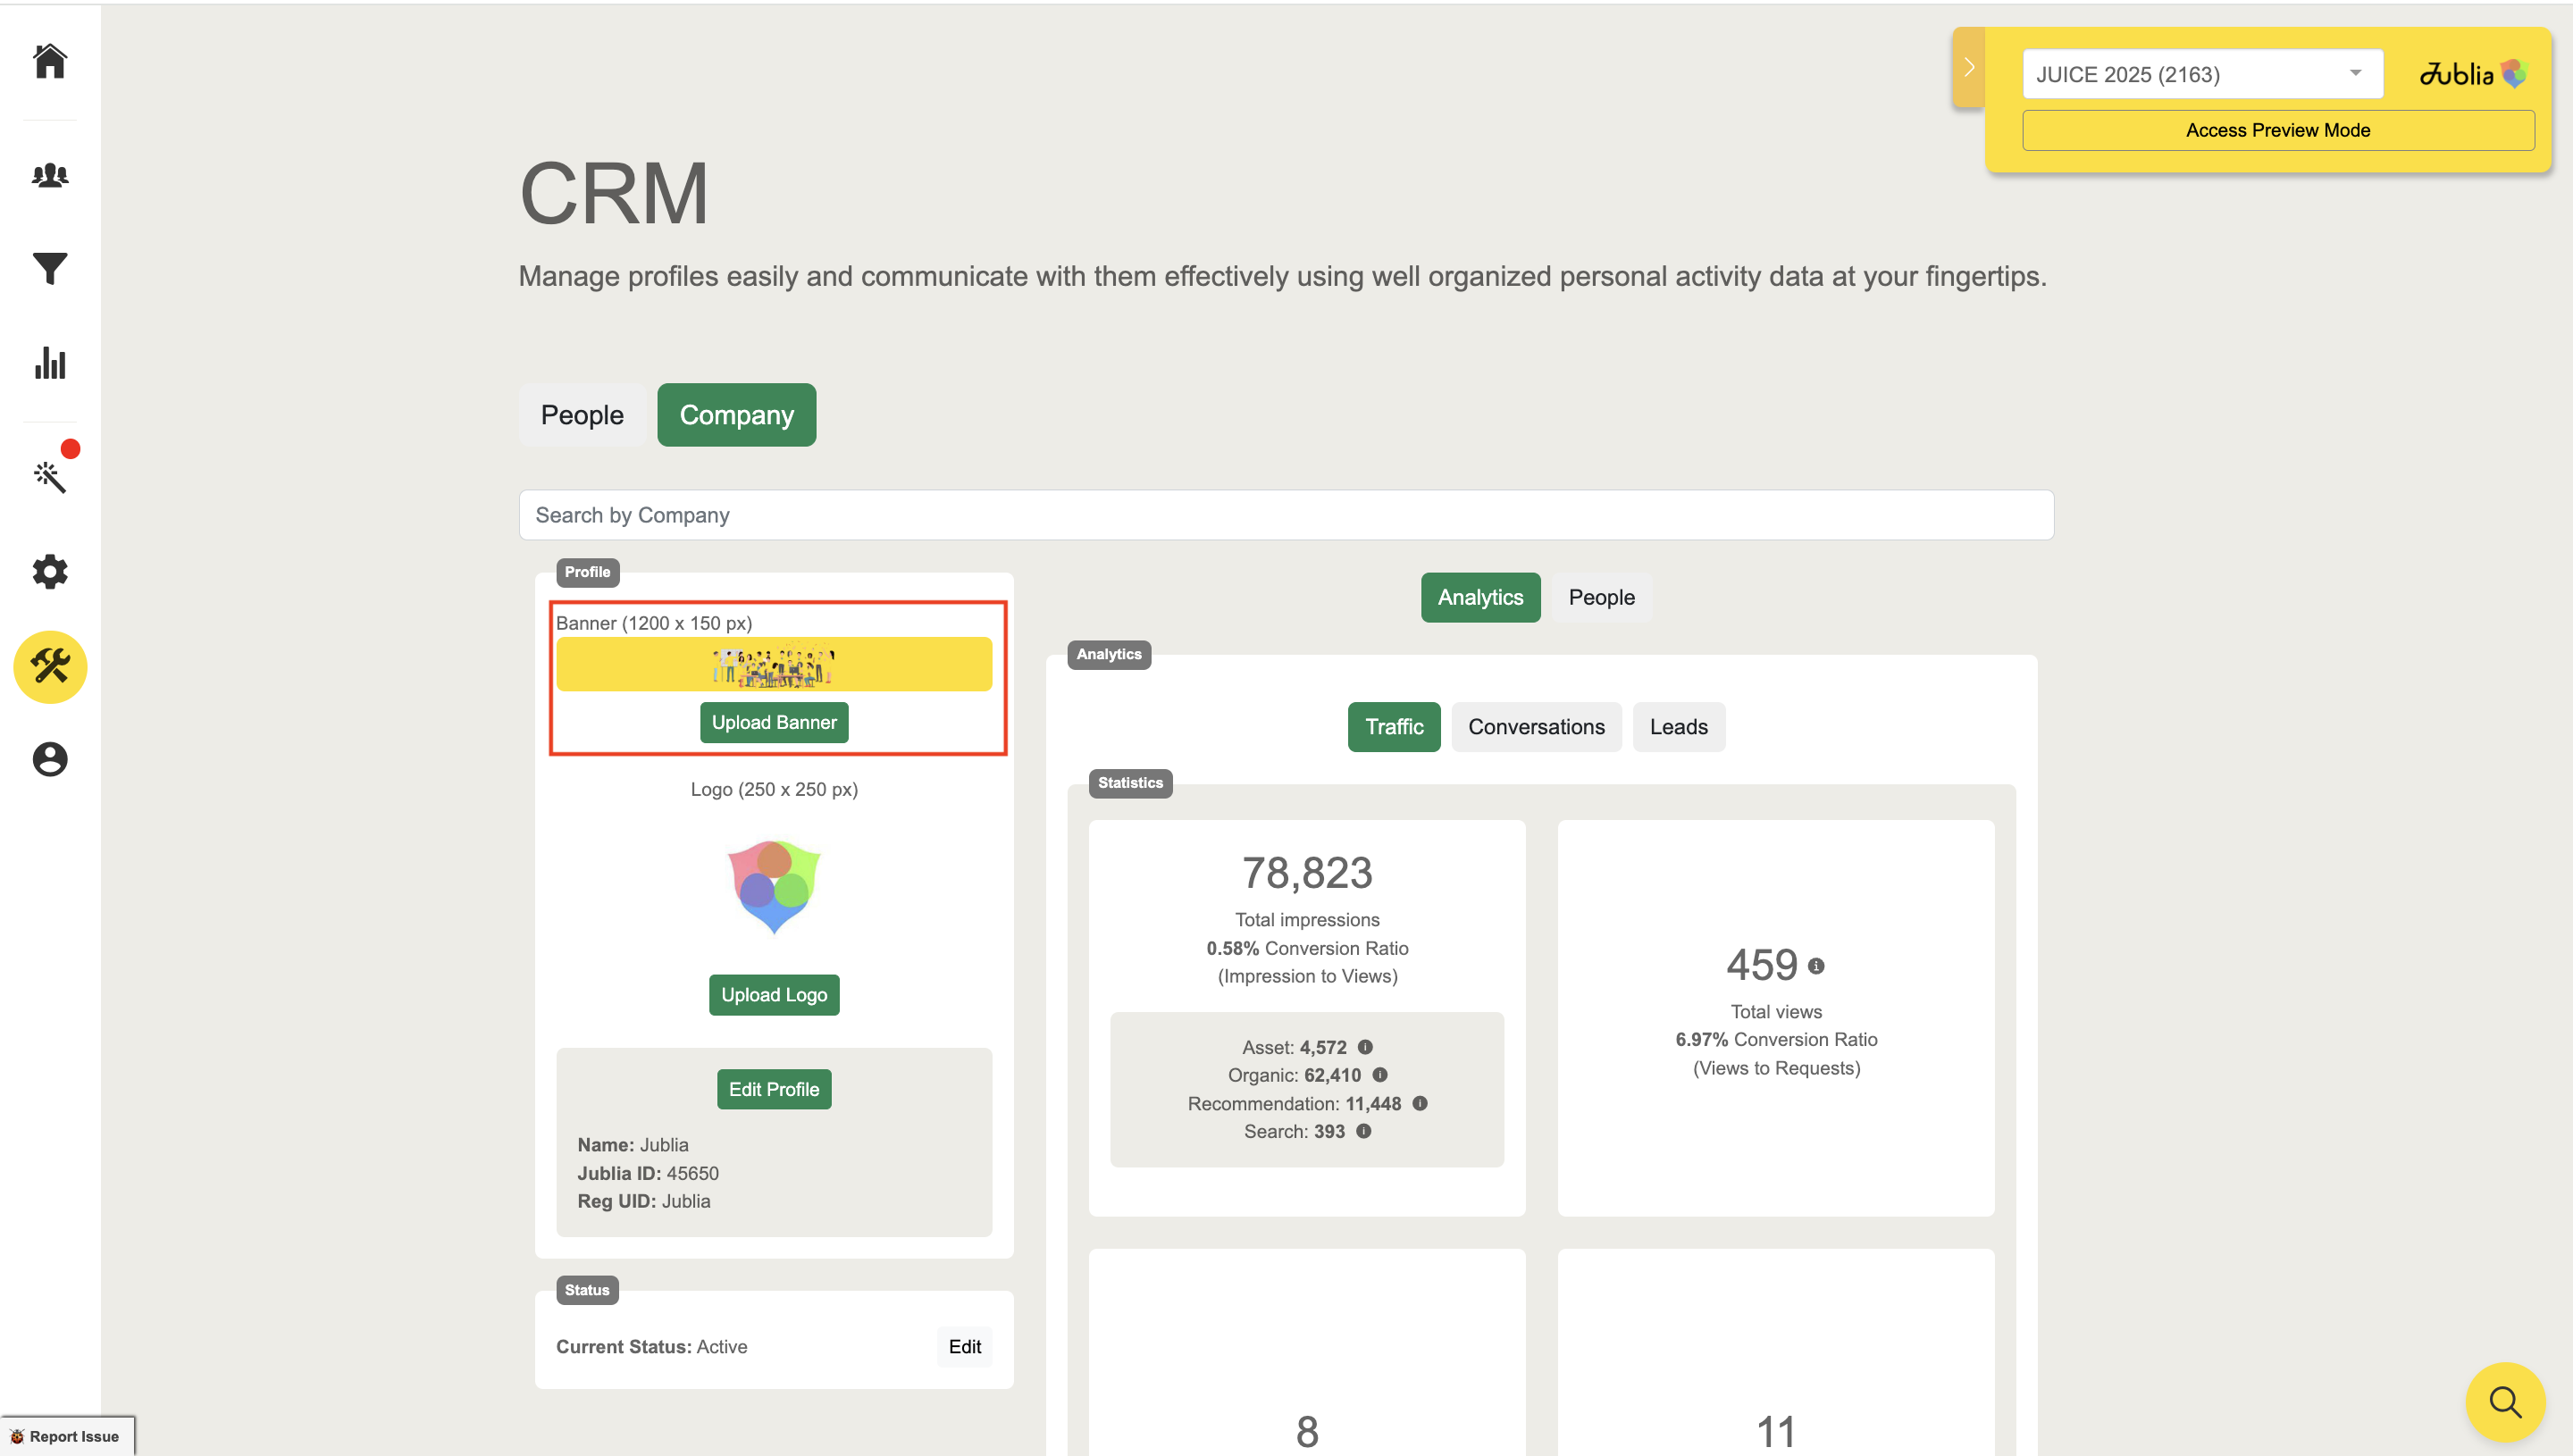Click the magic wand icon with notification
Image resolution: width=2573 pixels, height=1456 pixels.
(x=50, y=476)
